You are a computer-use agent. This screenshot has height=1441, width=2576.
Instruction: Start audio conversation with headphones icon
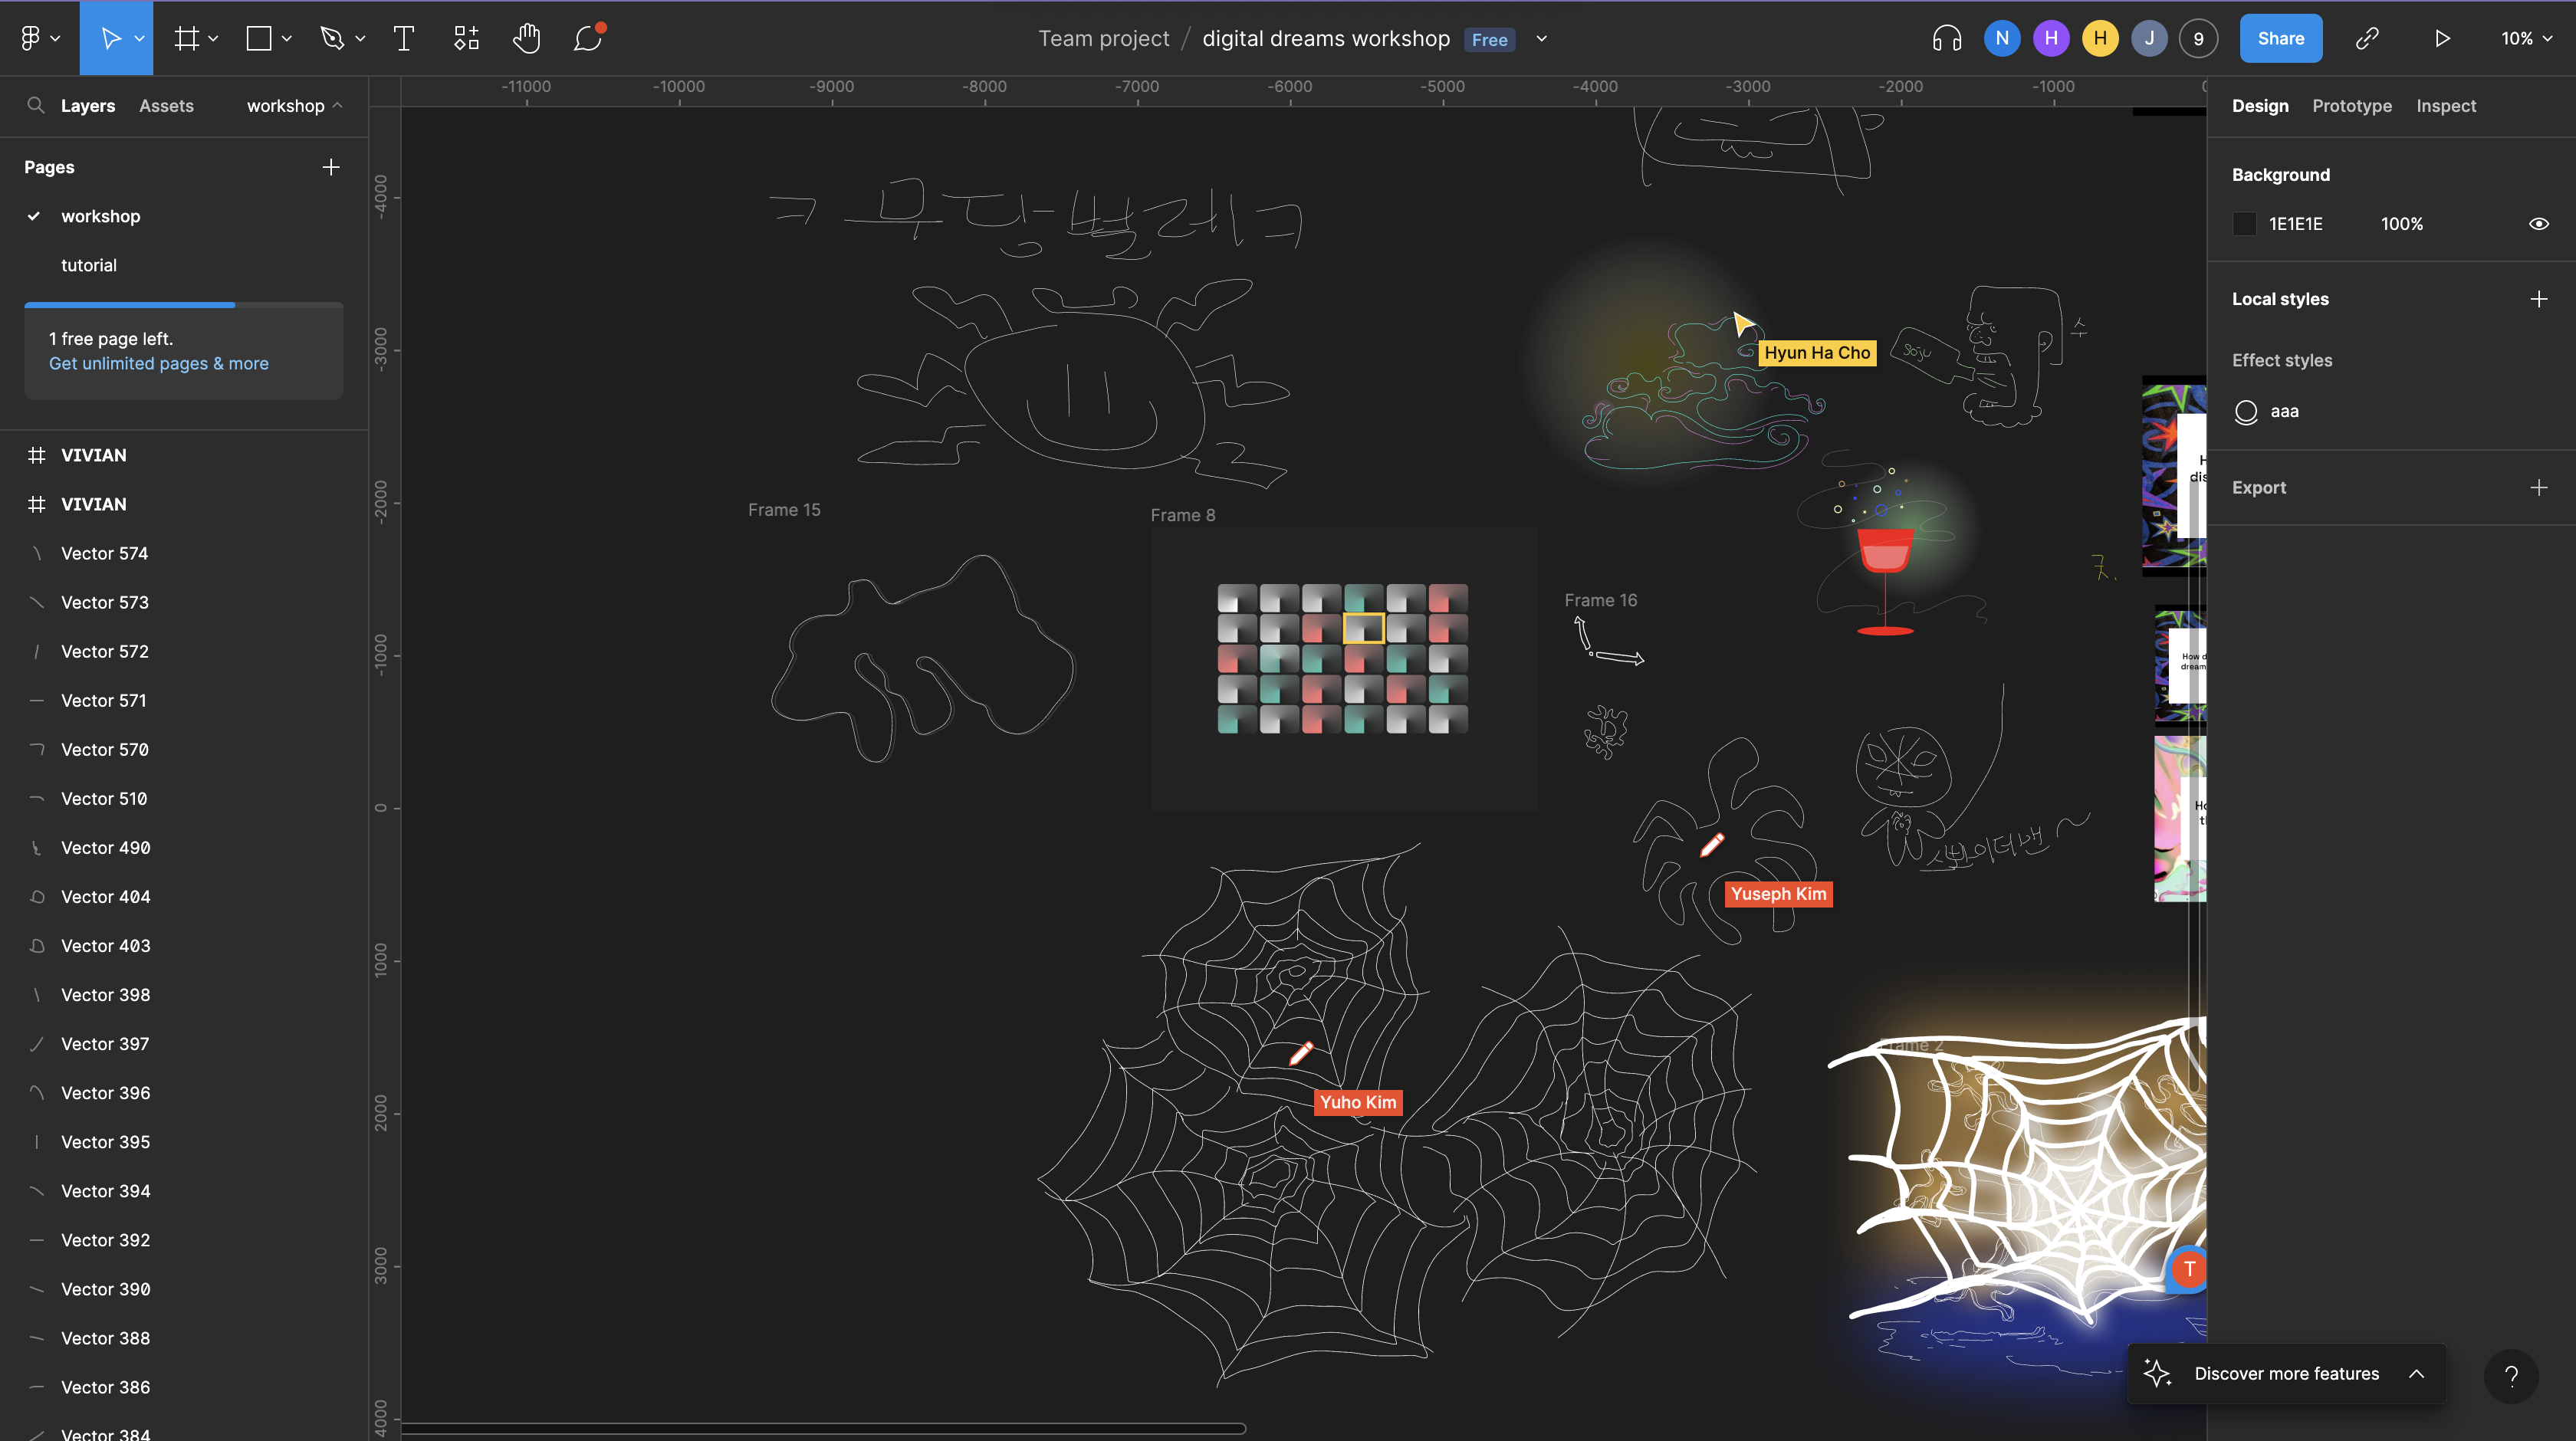(x=1946, y=38)
